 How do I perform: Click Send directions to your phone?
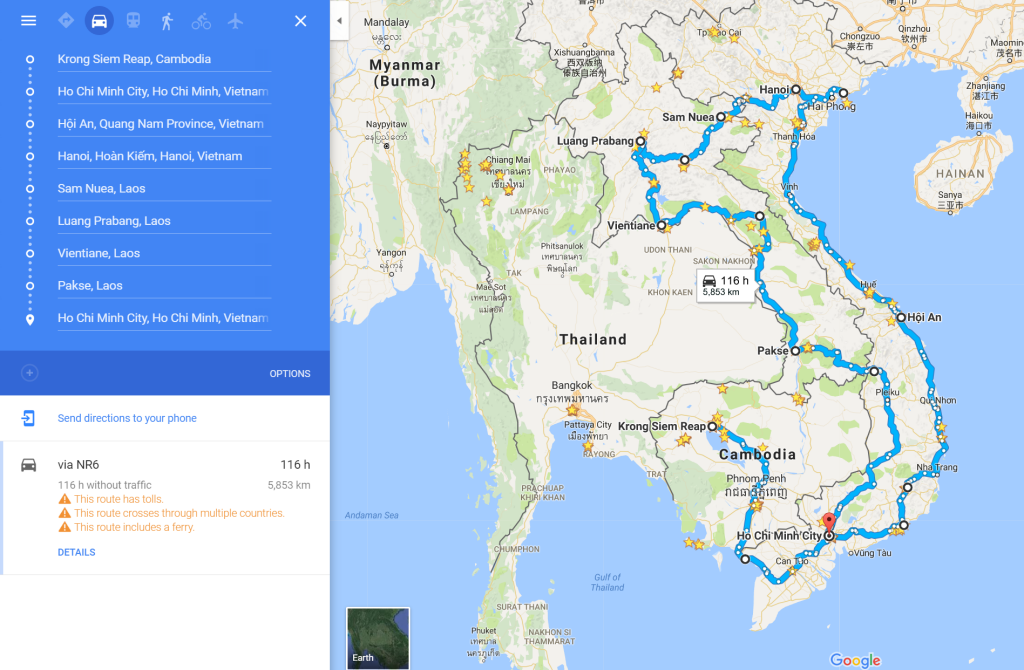pyautogui.click(x=127, y=418)
